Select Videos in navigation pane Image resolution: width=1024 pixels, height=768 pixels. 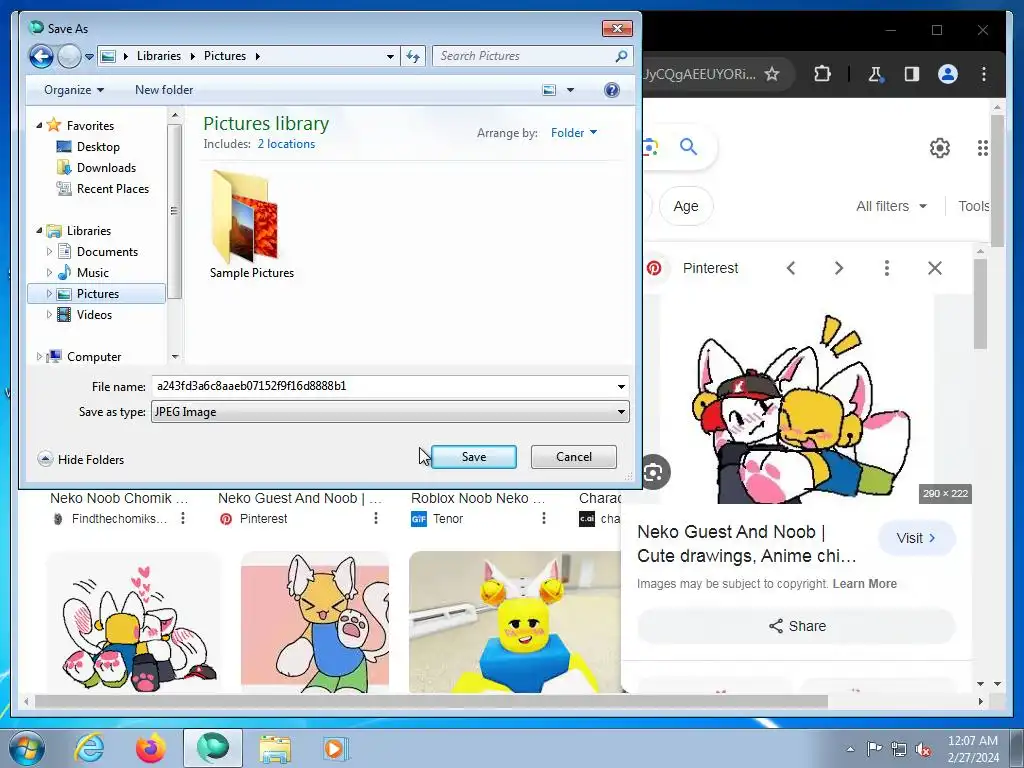(94, 315)
